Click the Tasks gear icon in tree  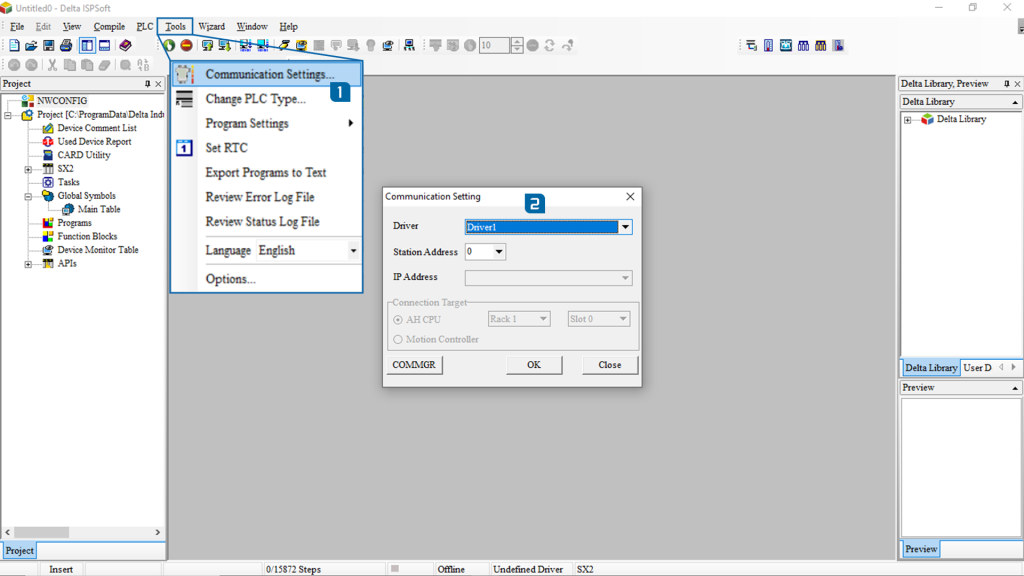coord(48,182)
